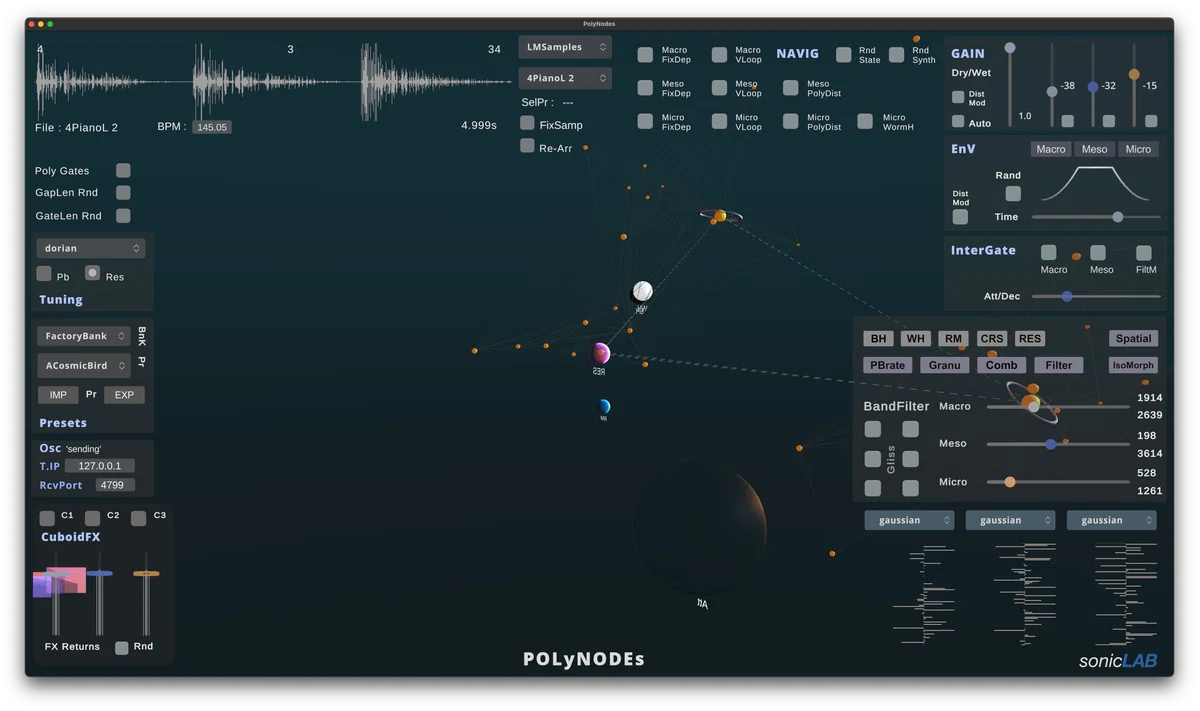The width and height of the screenshot is (1200, 711).
Task: Enable Gain Auto checkbox
Action: click(x=958, y=122)
